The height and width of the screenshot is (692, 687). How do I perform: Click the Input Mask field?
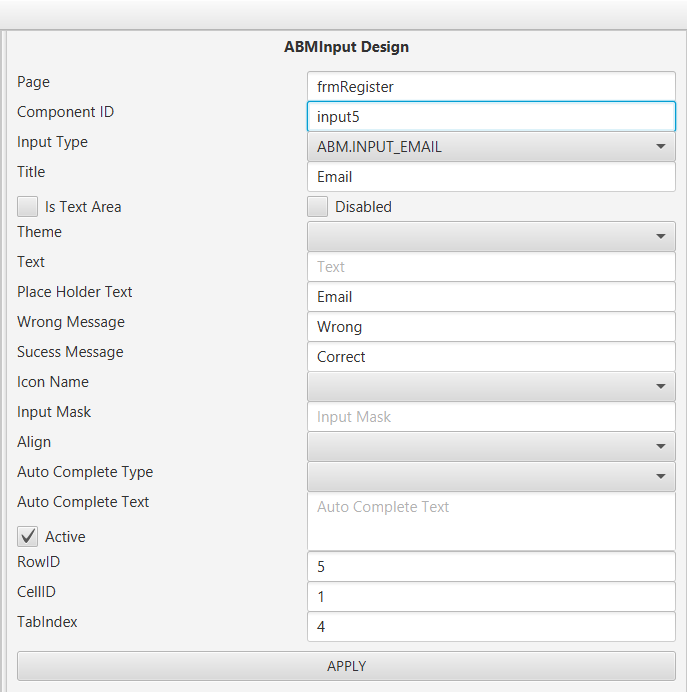pyautogui.click(x=490, y=417)
